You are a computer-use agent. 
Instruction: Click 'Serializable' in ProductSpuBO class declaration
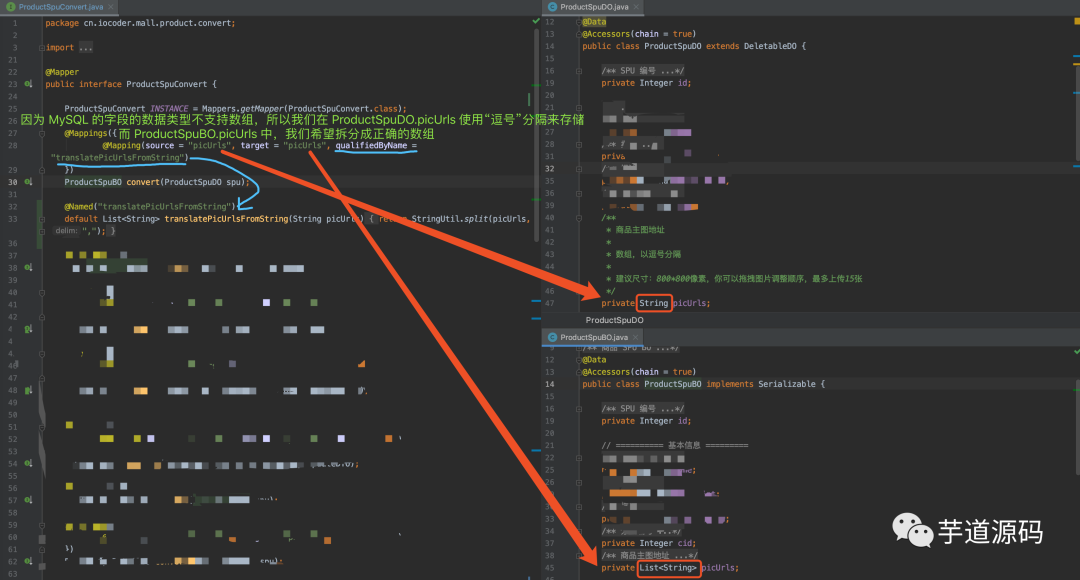pyautogui.click(x=787, y=384)
